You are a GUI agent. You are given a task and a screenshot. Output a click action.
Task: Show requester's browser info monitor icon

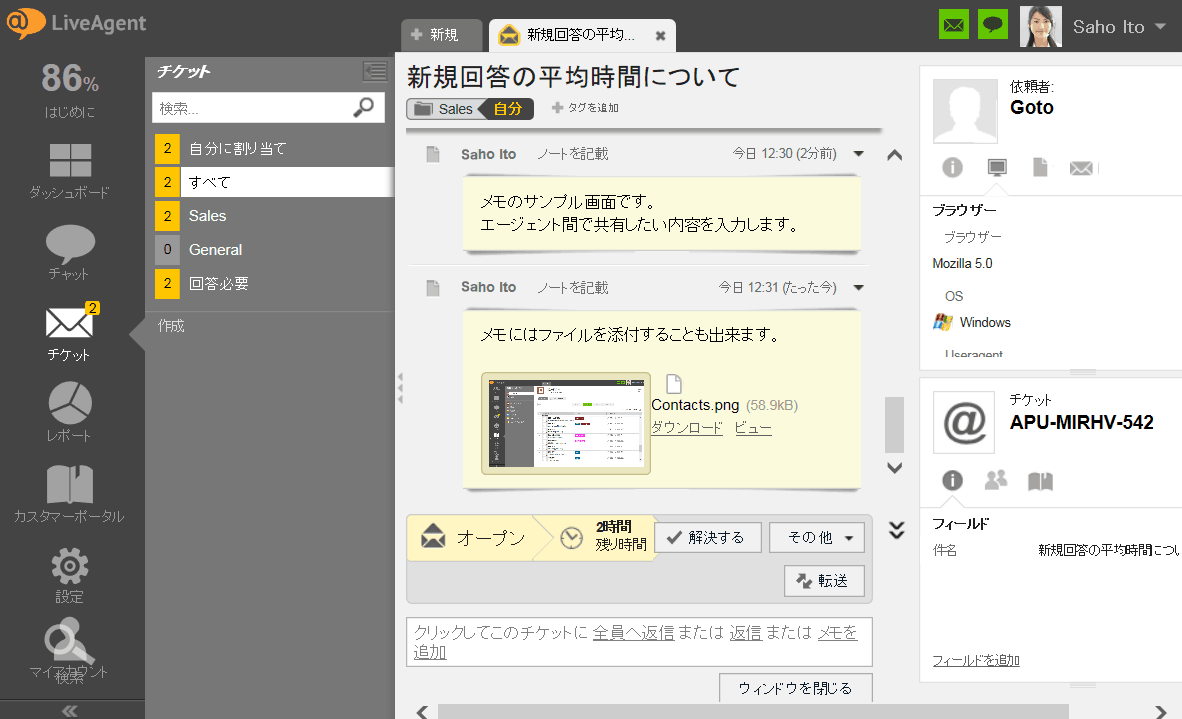click(996, 168)
